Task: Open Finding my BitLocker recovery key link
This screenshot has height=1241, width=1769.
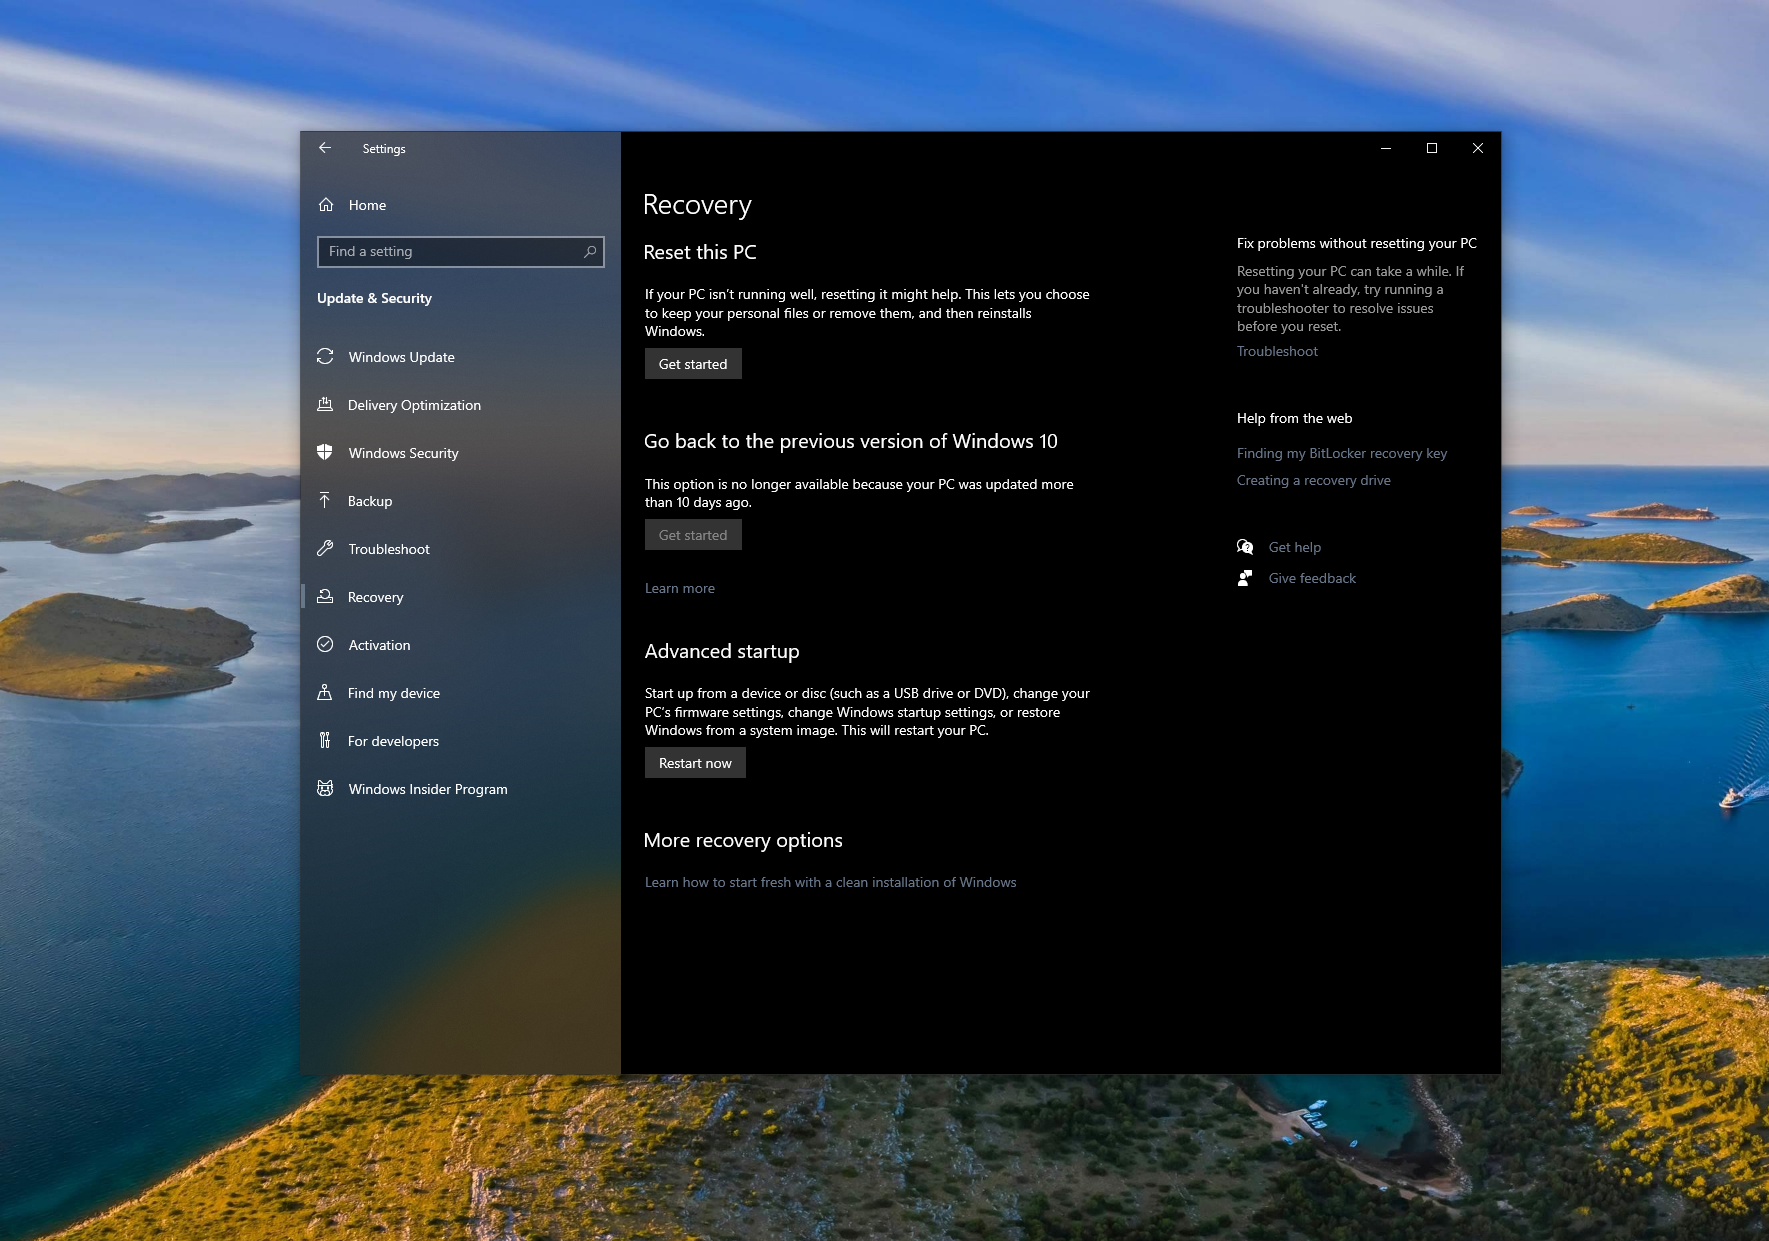Action: [1342, 453]
